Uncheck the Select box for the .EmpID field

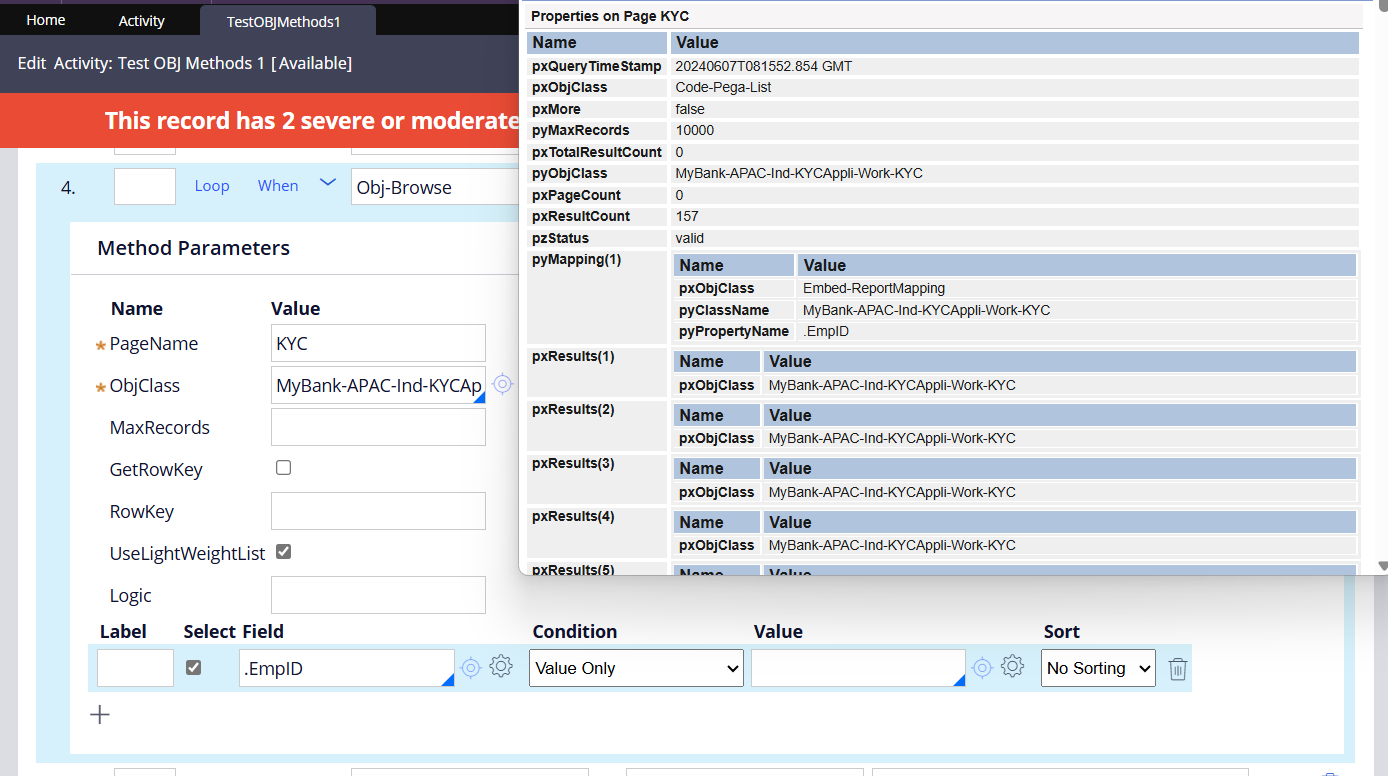193,666
